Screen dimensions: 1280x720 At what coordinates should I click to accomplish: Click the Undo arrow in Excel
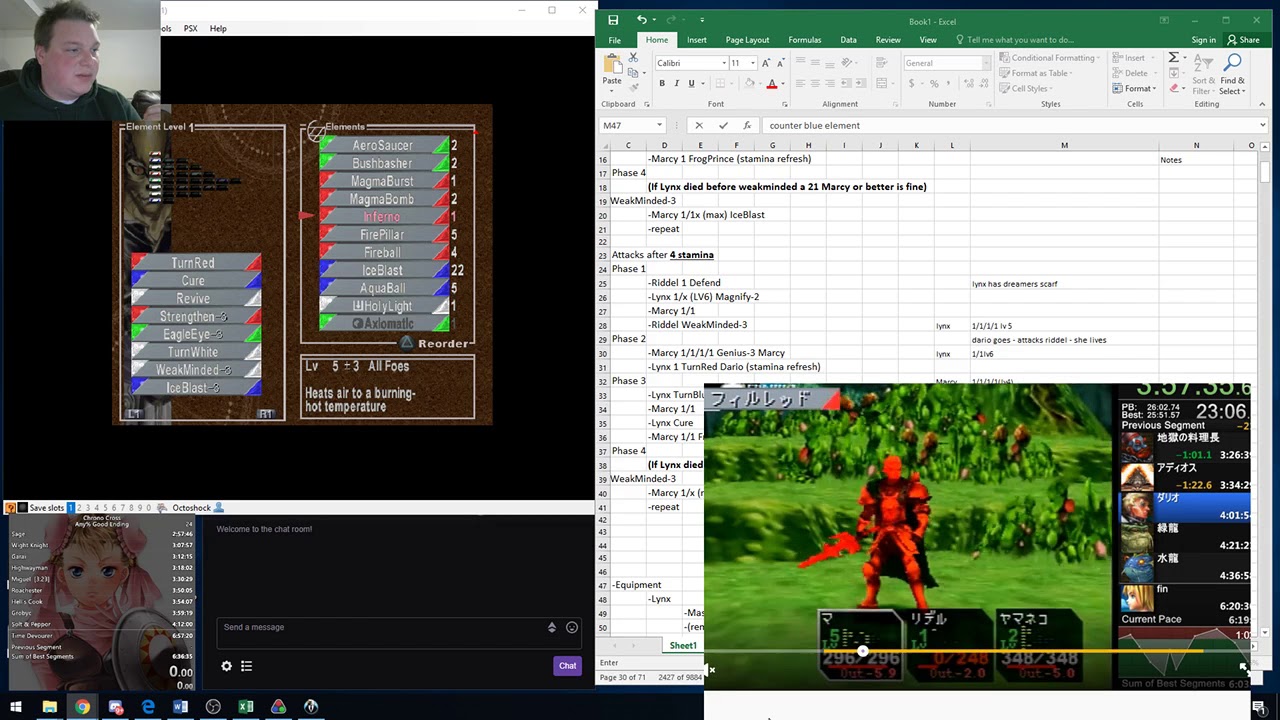(641, 20)
